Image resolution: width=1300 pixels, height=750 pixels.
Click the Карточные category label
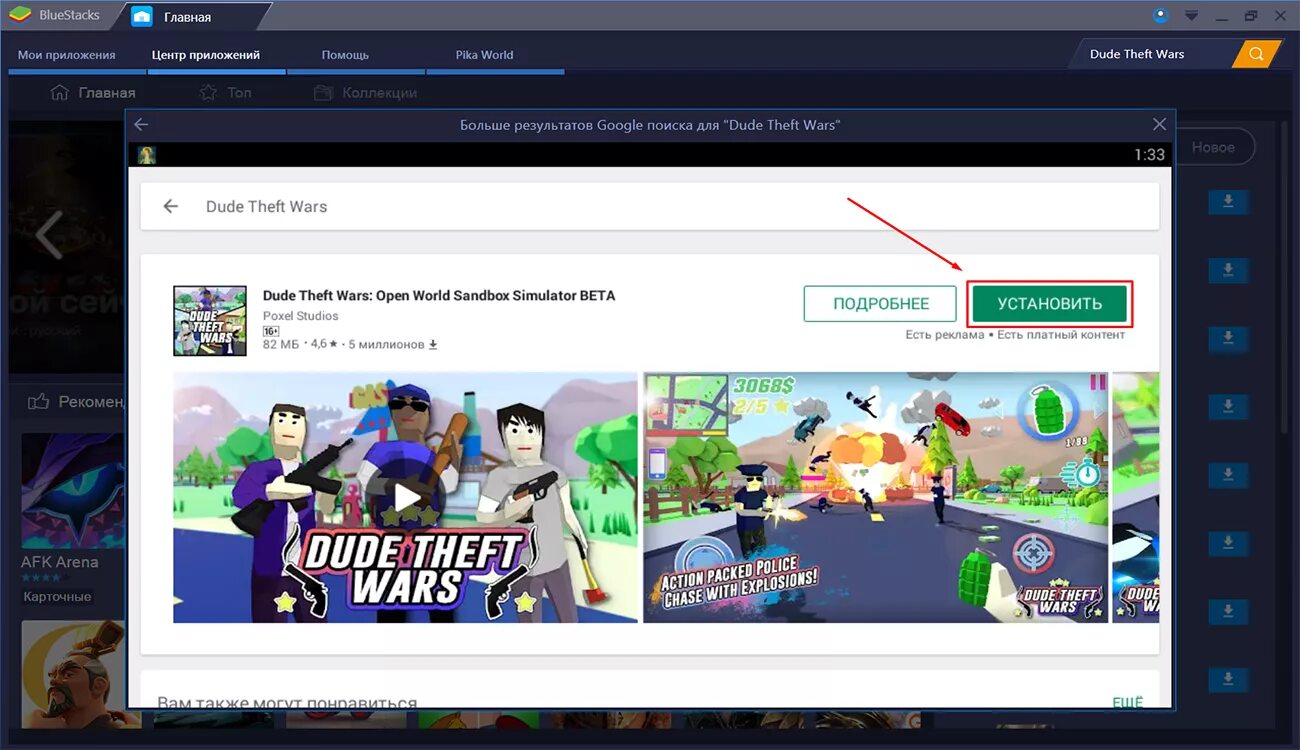tap(58, 597)
